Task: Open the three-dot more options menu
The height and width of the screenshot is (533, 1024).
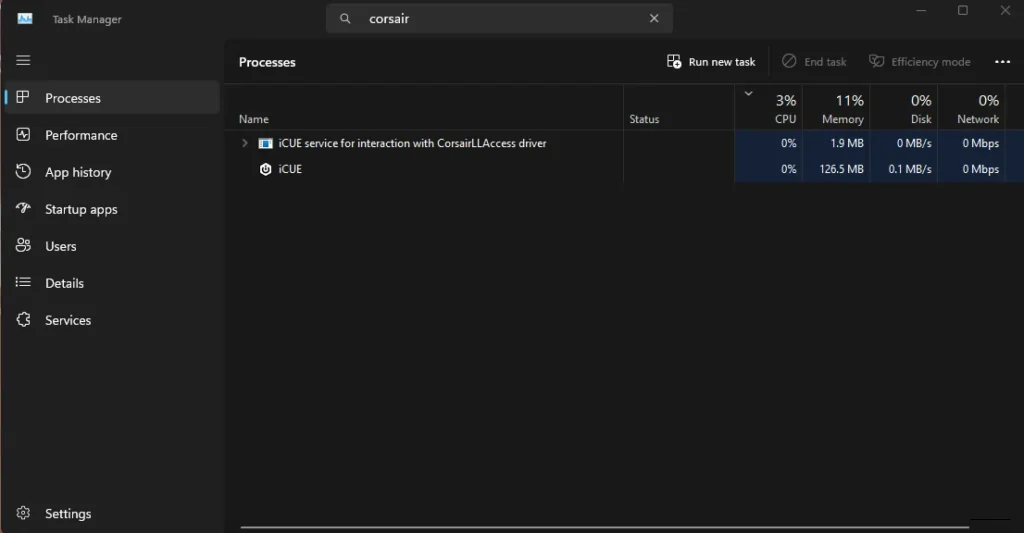Action: [1002, 62]
